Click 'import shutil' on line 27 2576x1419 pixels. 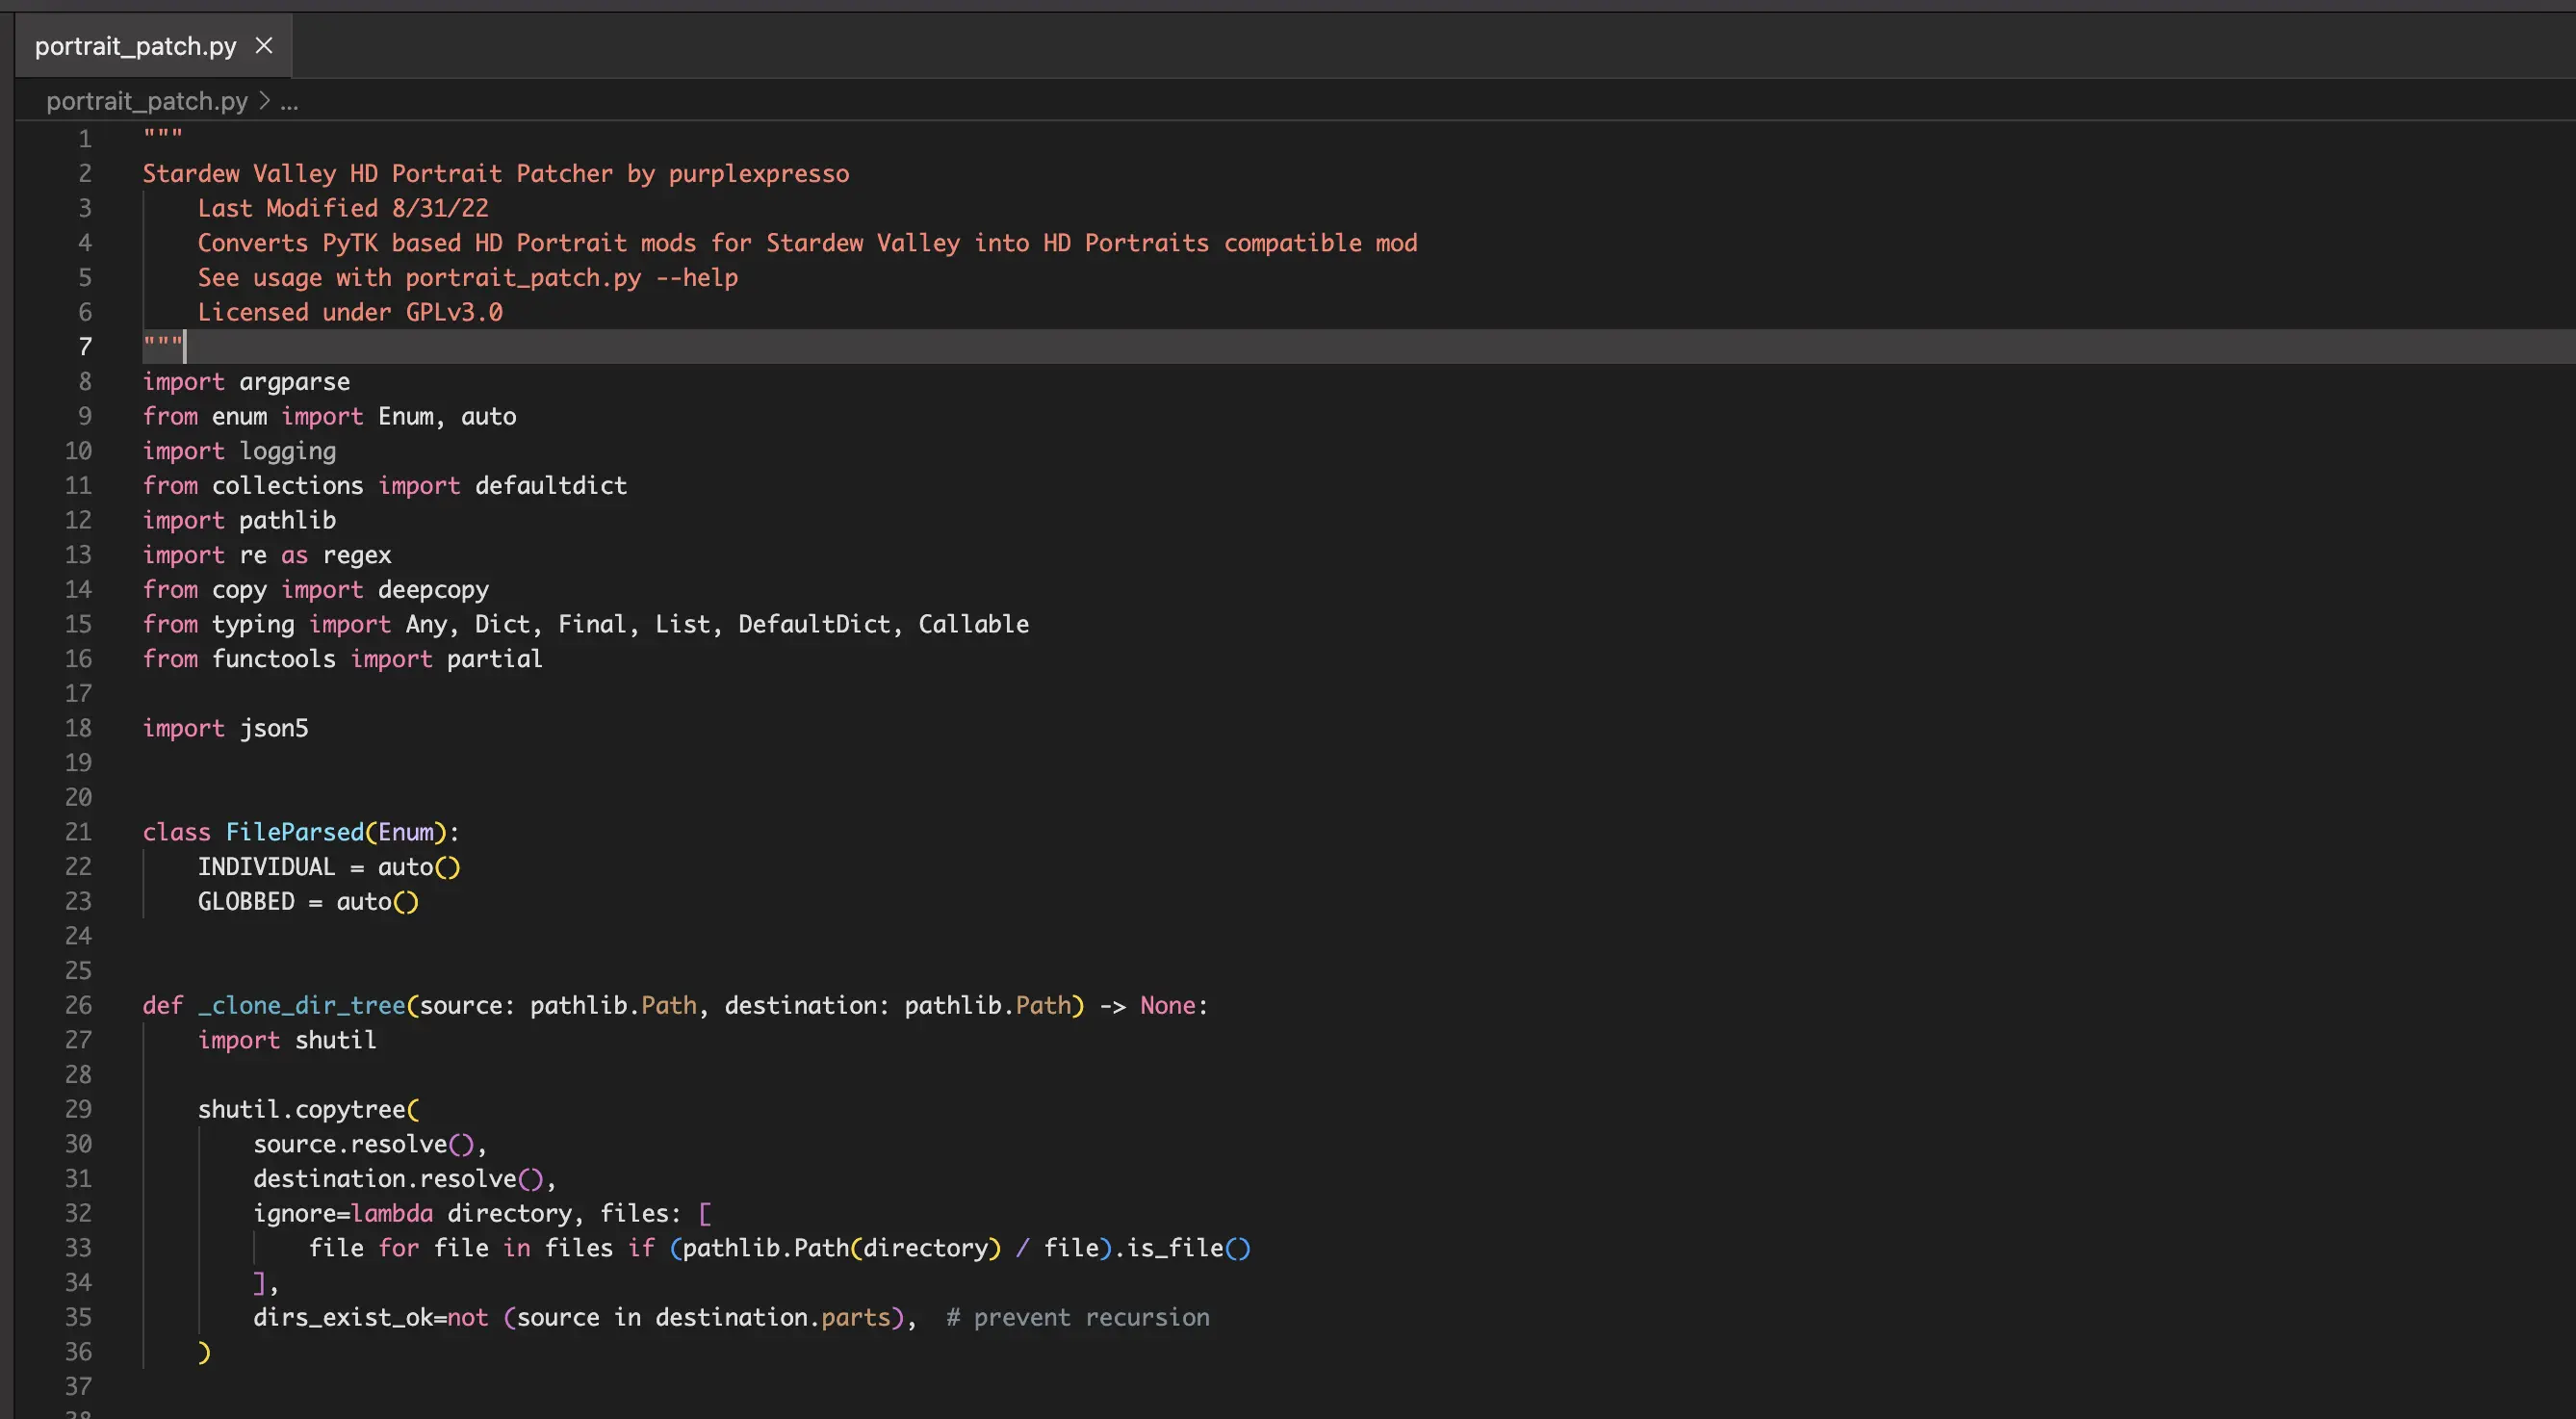pyautogui.click(x=287, y=1040)
